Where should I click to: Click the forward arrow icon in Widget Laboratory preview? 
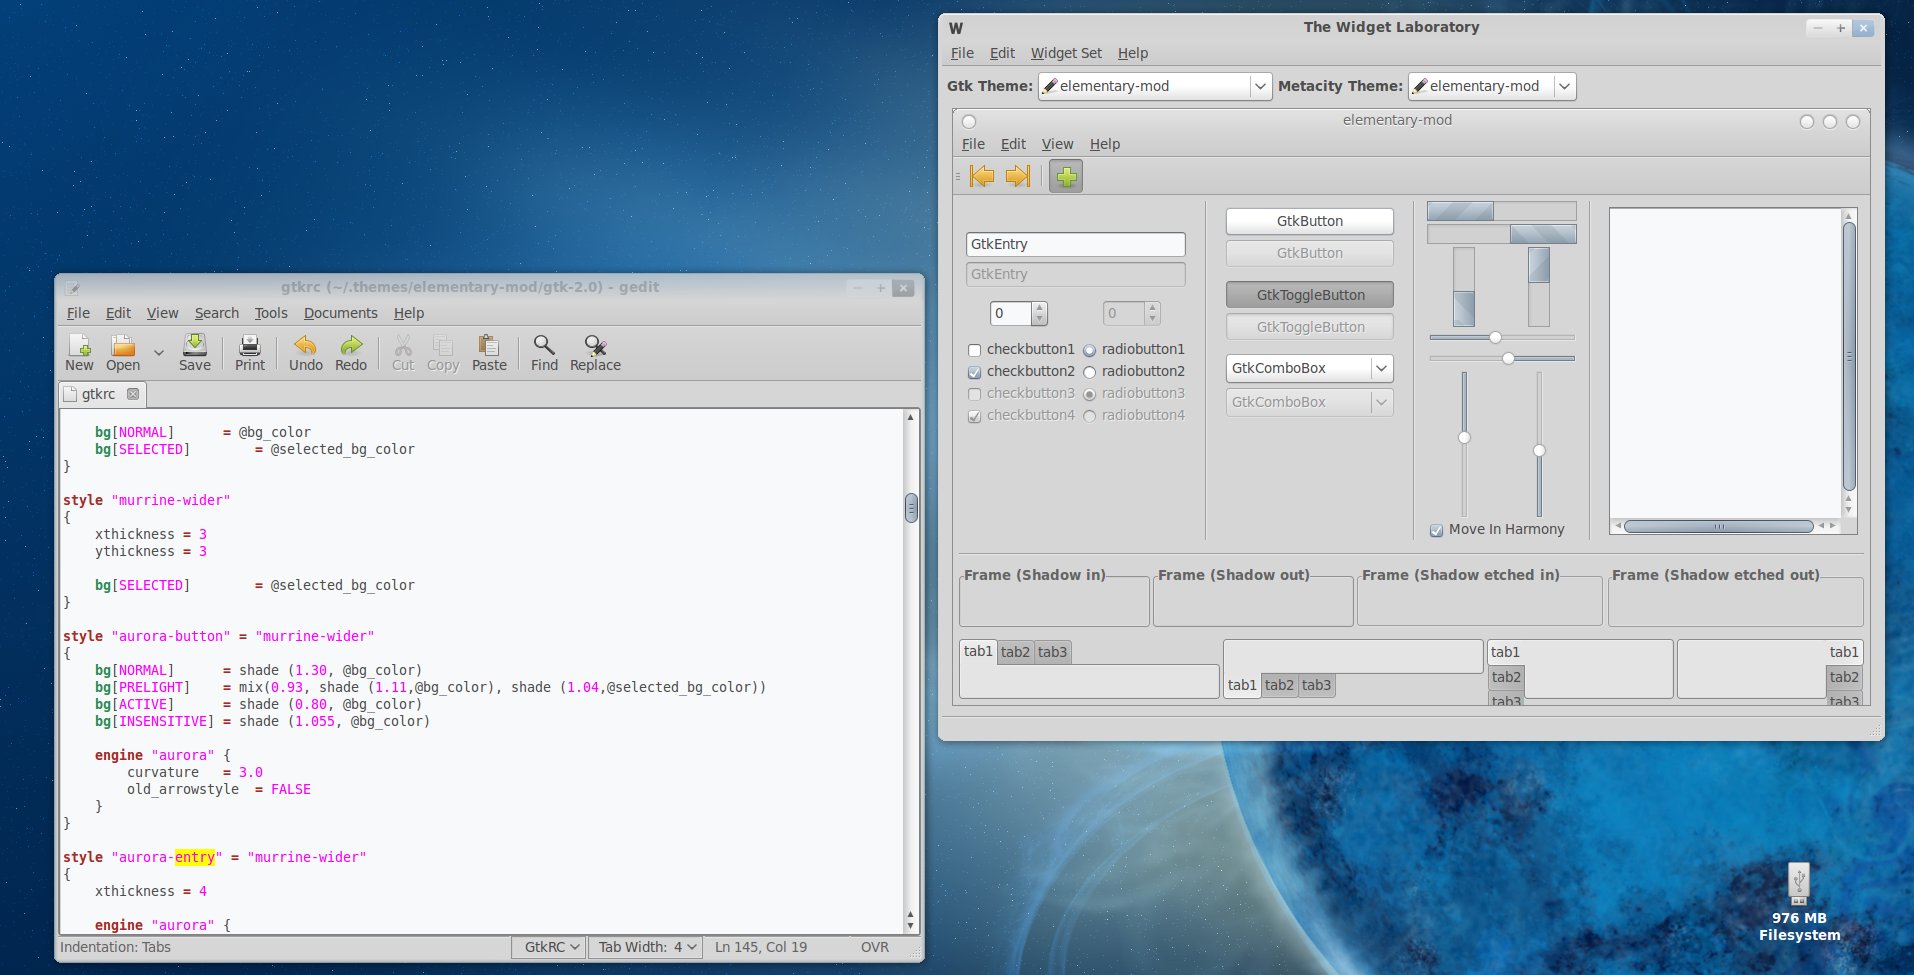click(x=1018, y=176)
